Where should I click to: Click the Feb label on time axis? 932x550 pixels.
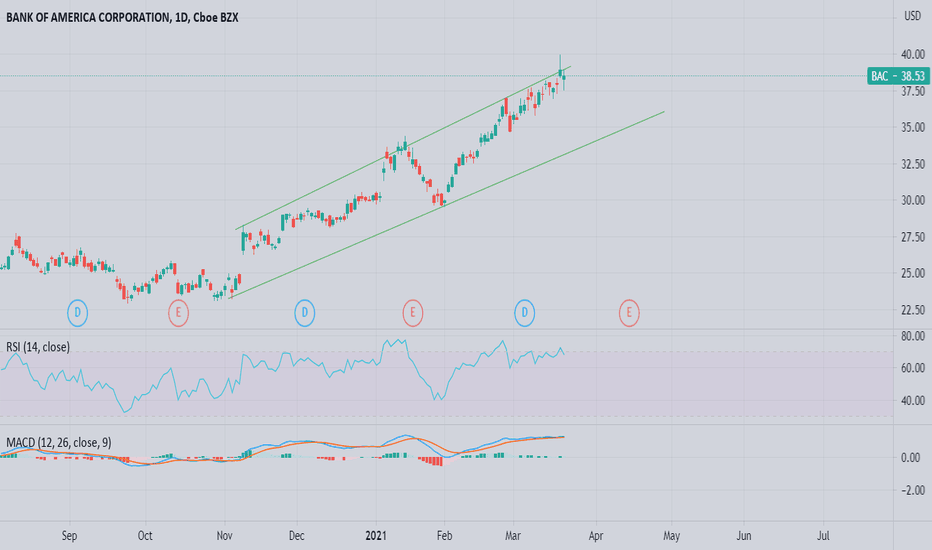(x=445, y=536)
